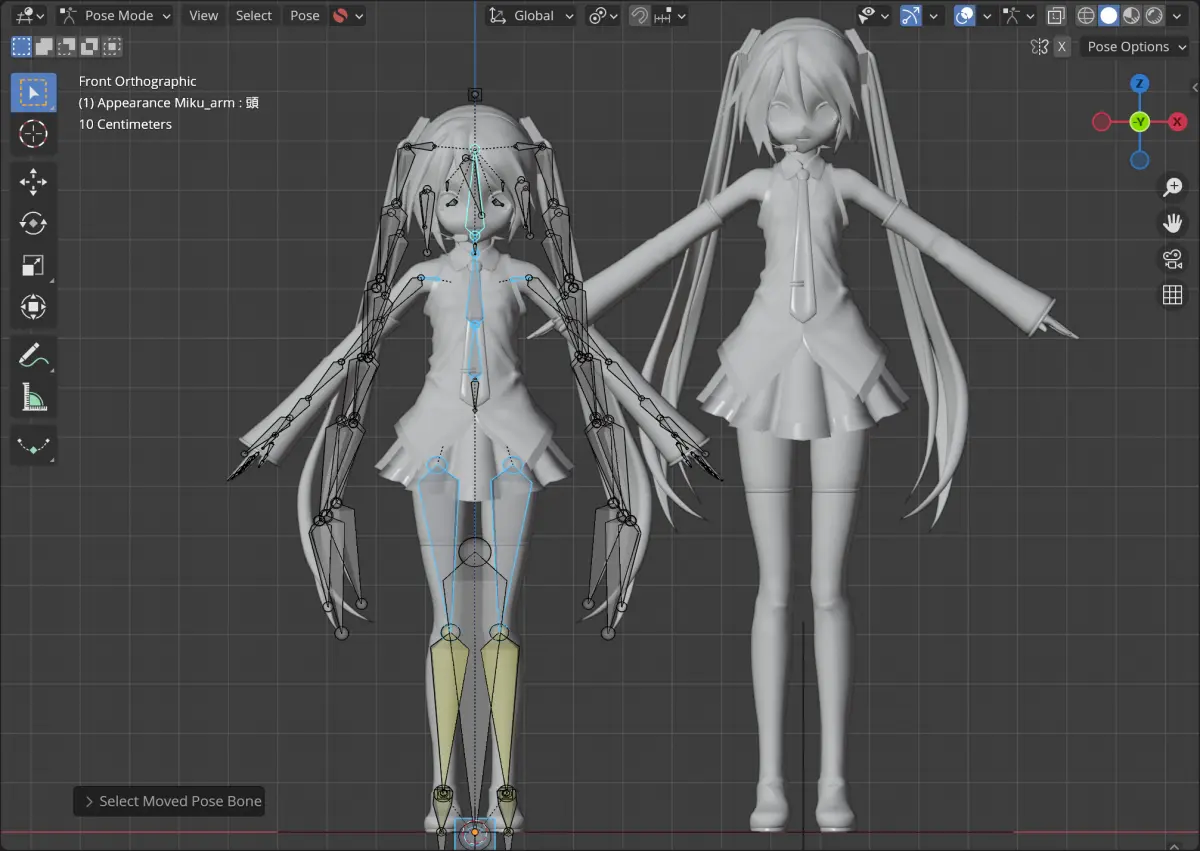The height and width of the screenshot is (851, 1200).
Task: Open the viewport shading options dropdown
Action: coord(1176,16)
